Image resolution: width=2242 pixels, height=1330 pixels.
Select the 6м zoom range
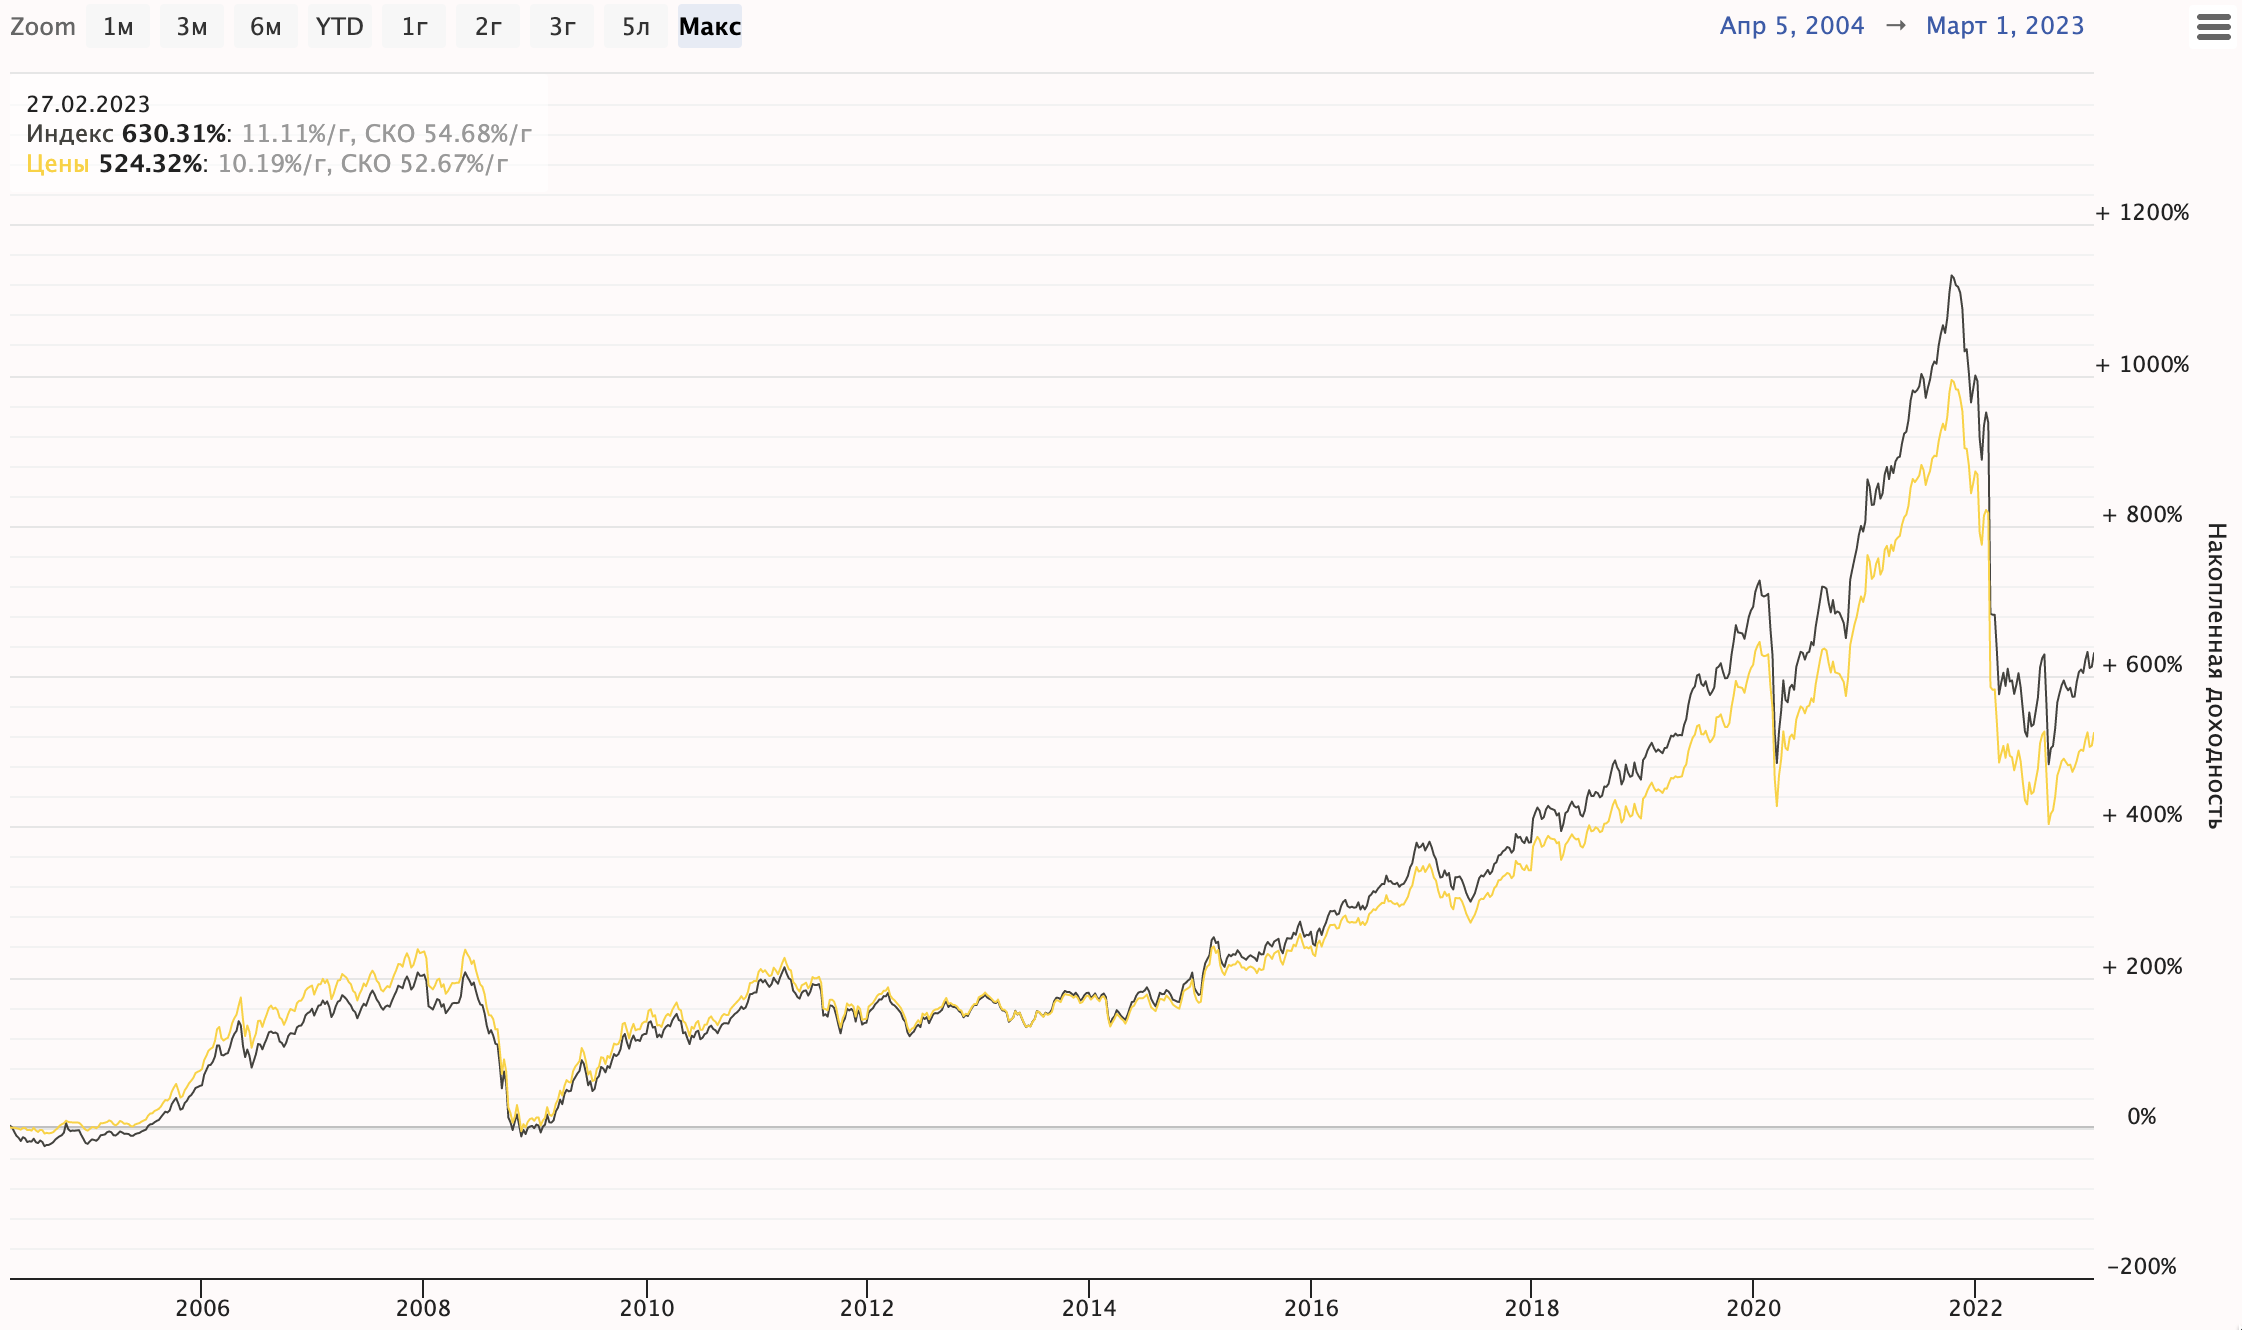[266, 26]
